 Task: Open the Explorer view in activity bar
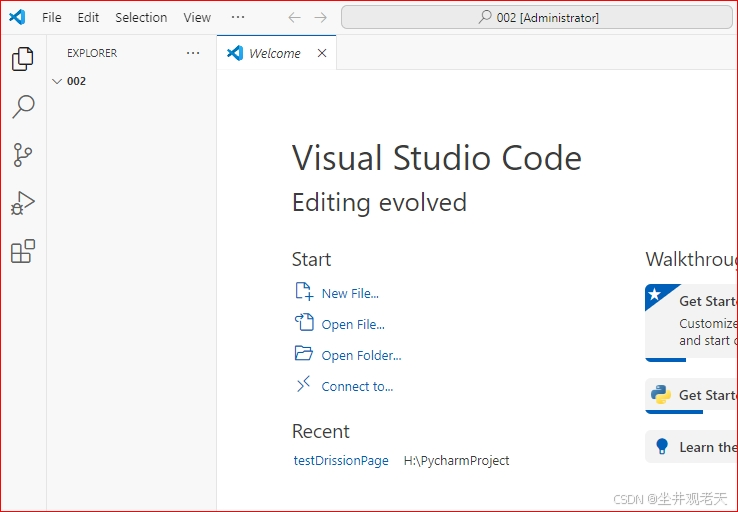pos(23,59)
